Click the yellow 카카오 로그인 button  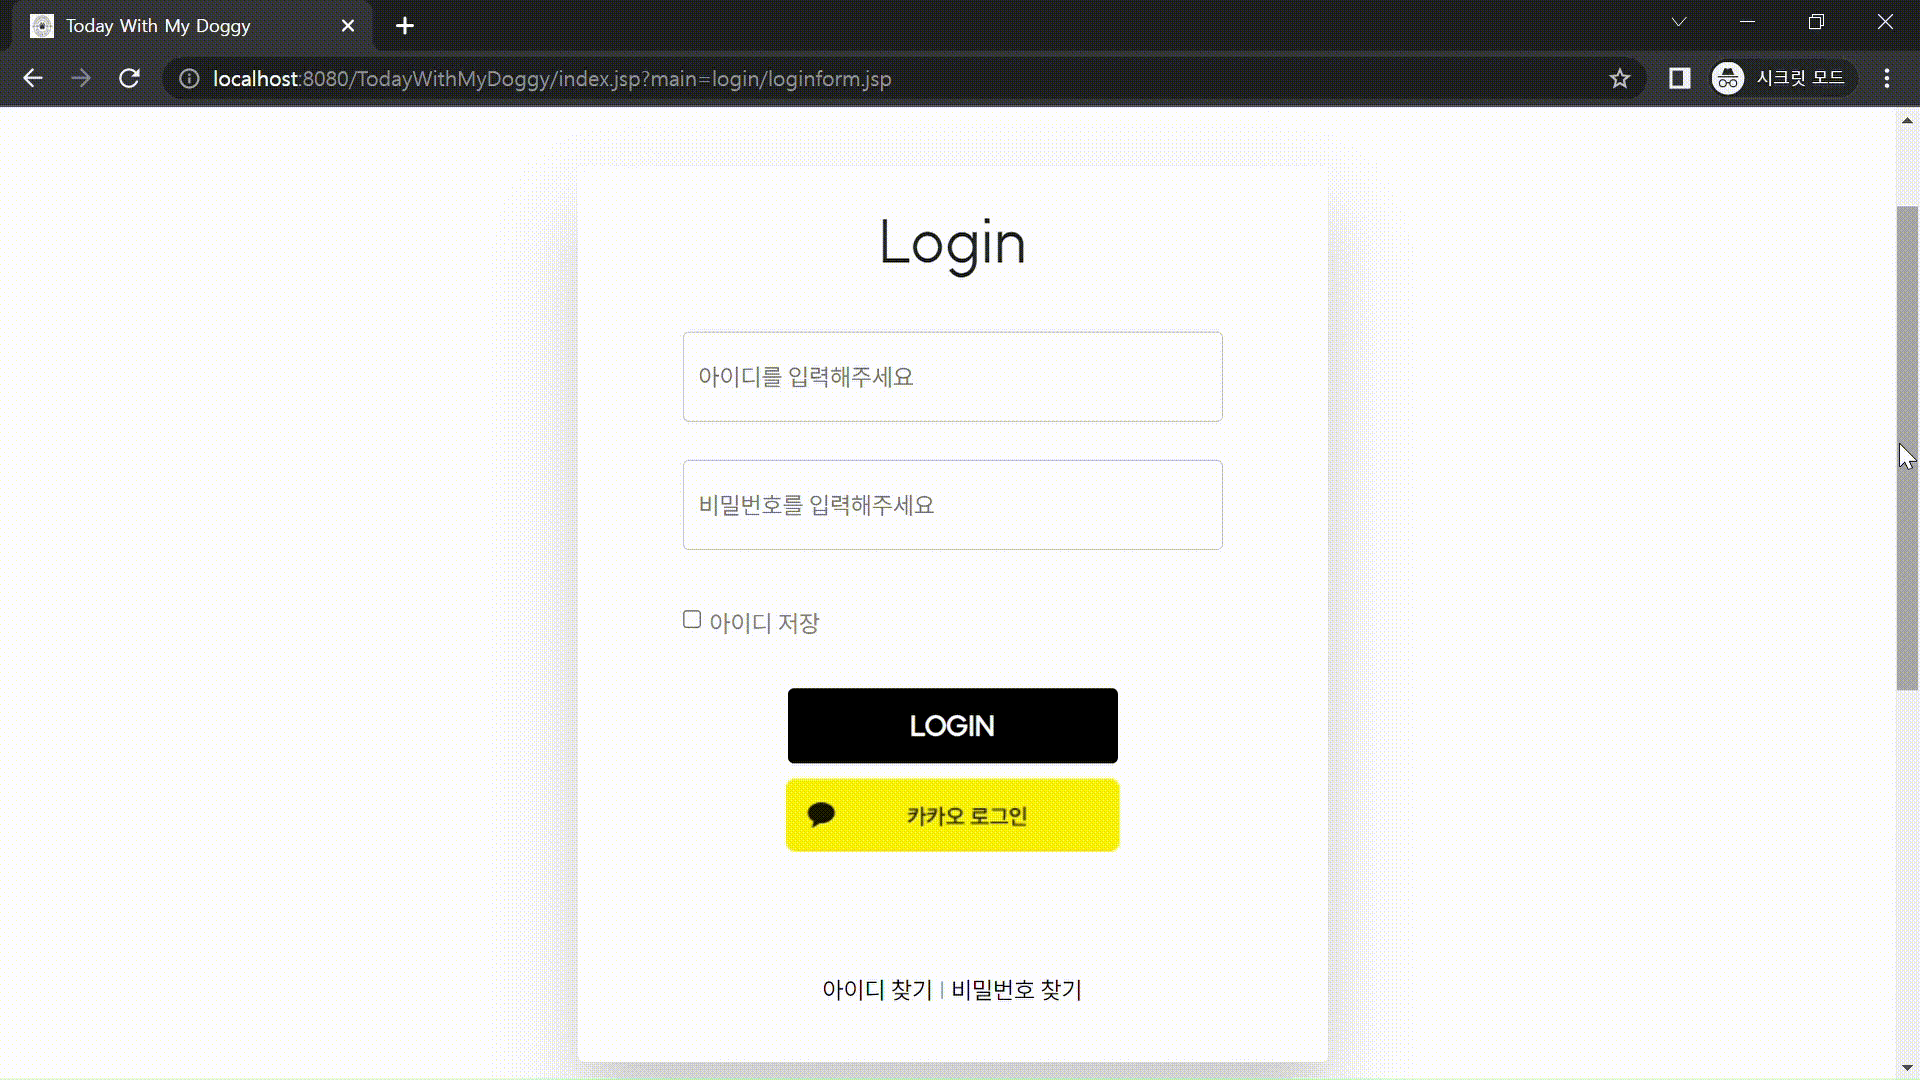click(x=952, y=815)
